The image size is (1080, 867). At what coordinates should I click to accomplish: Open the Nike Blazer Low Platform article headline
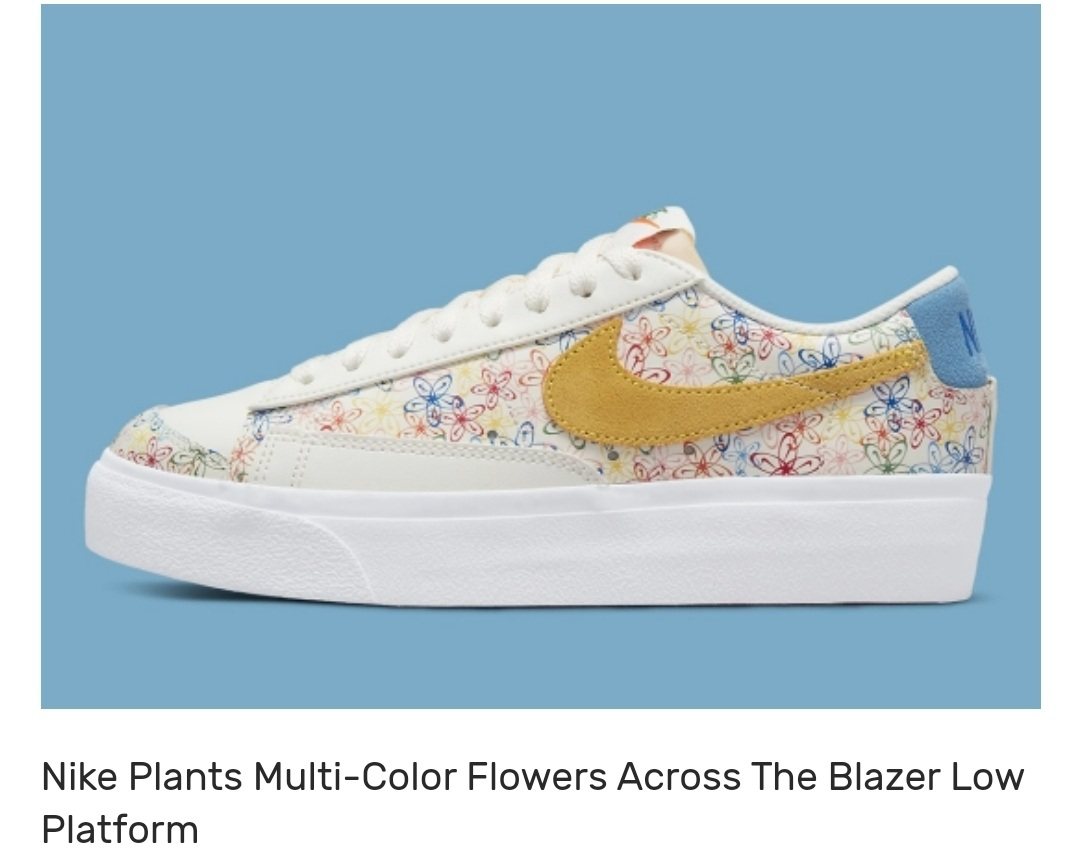pyautogui.click(x=532, y=802)
